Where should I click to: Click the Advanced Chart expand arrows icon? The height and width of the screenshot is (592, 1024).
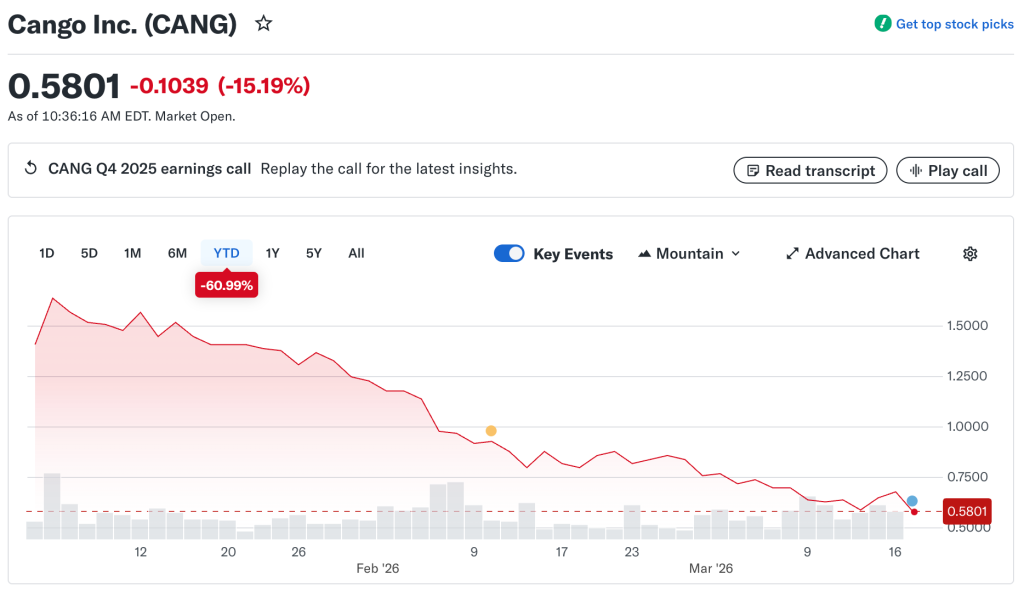point(792,254)
